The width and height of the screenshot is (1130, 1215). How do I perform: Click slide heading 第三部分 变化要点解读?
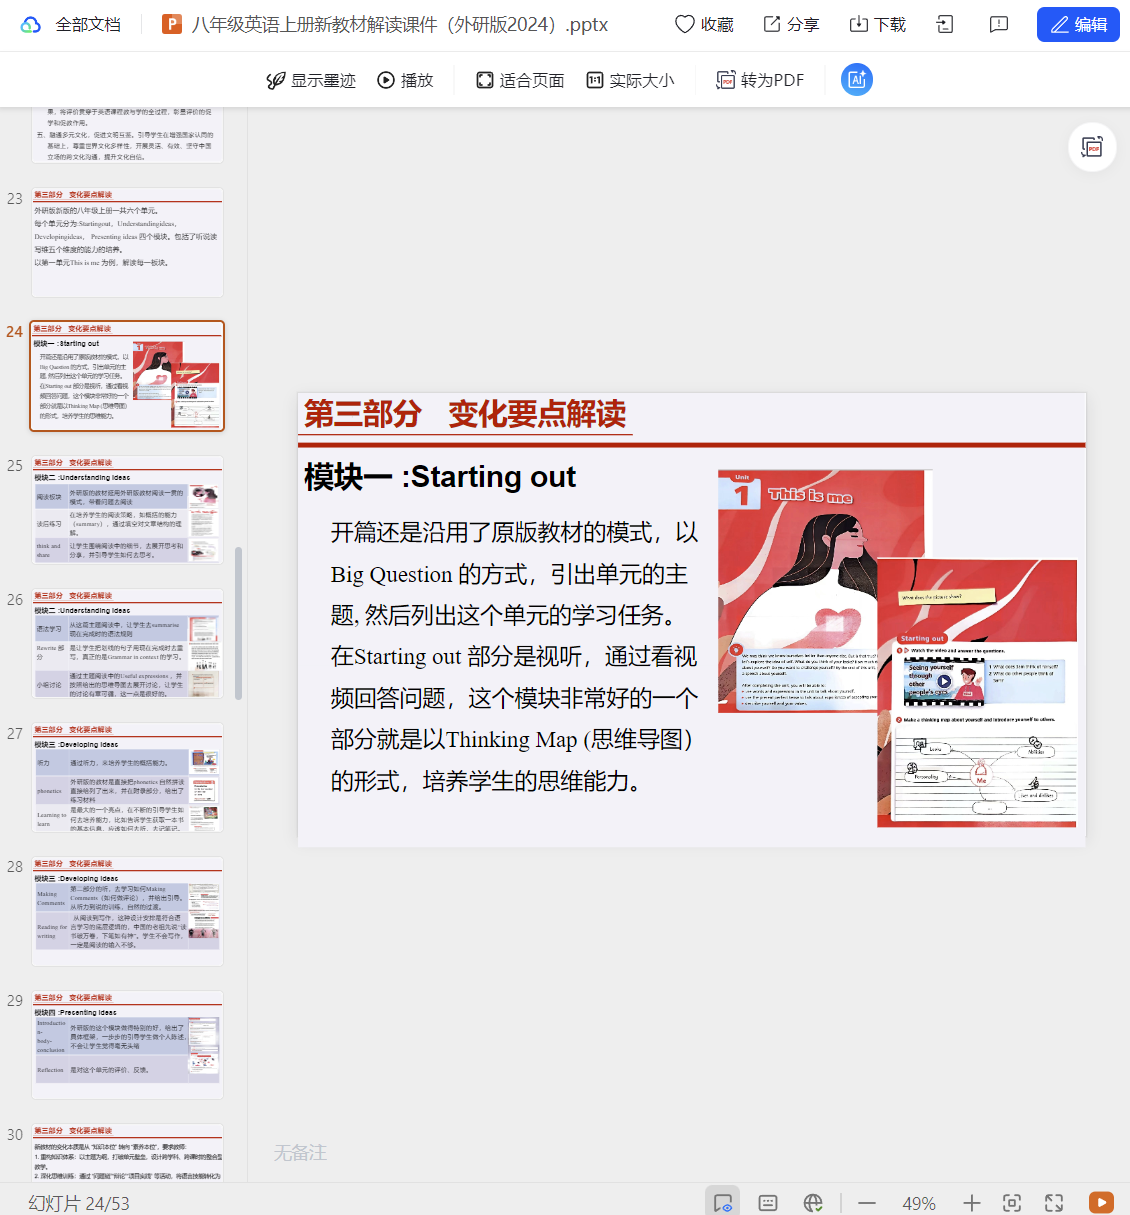(465, 414)
